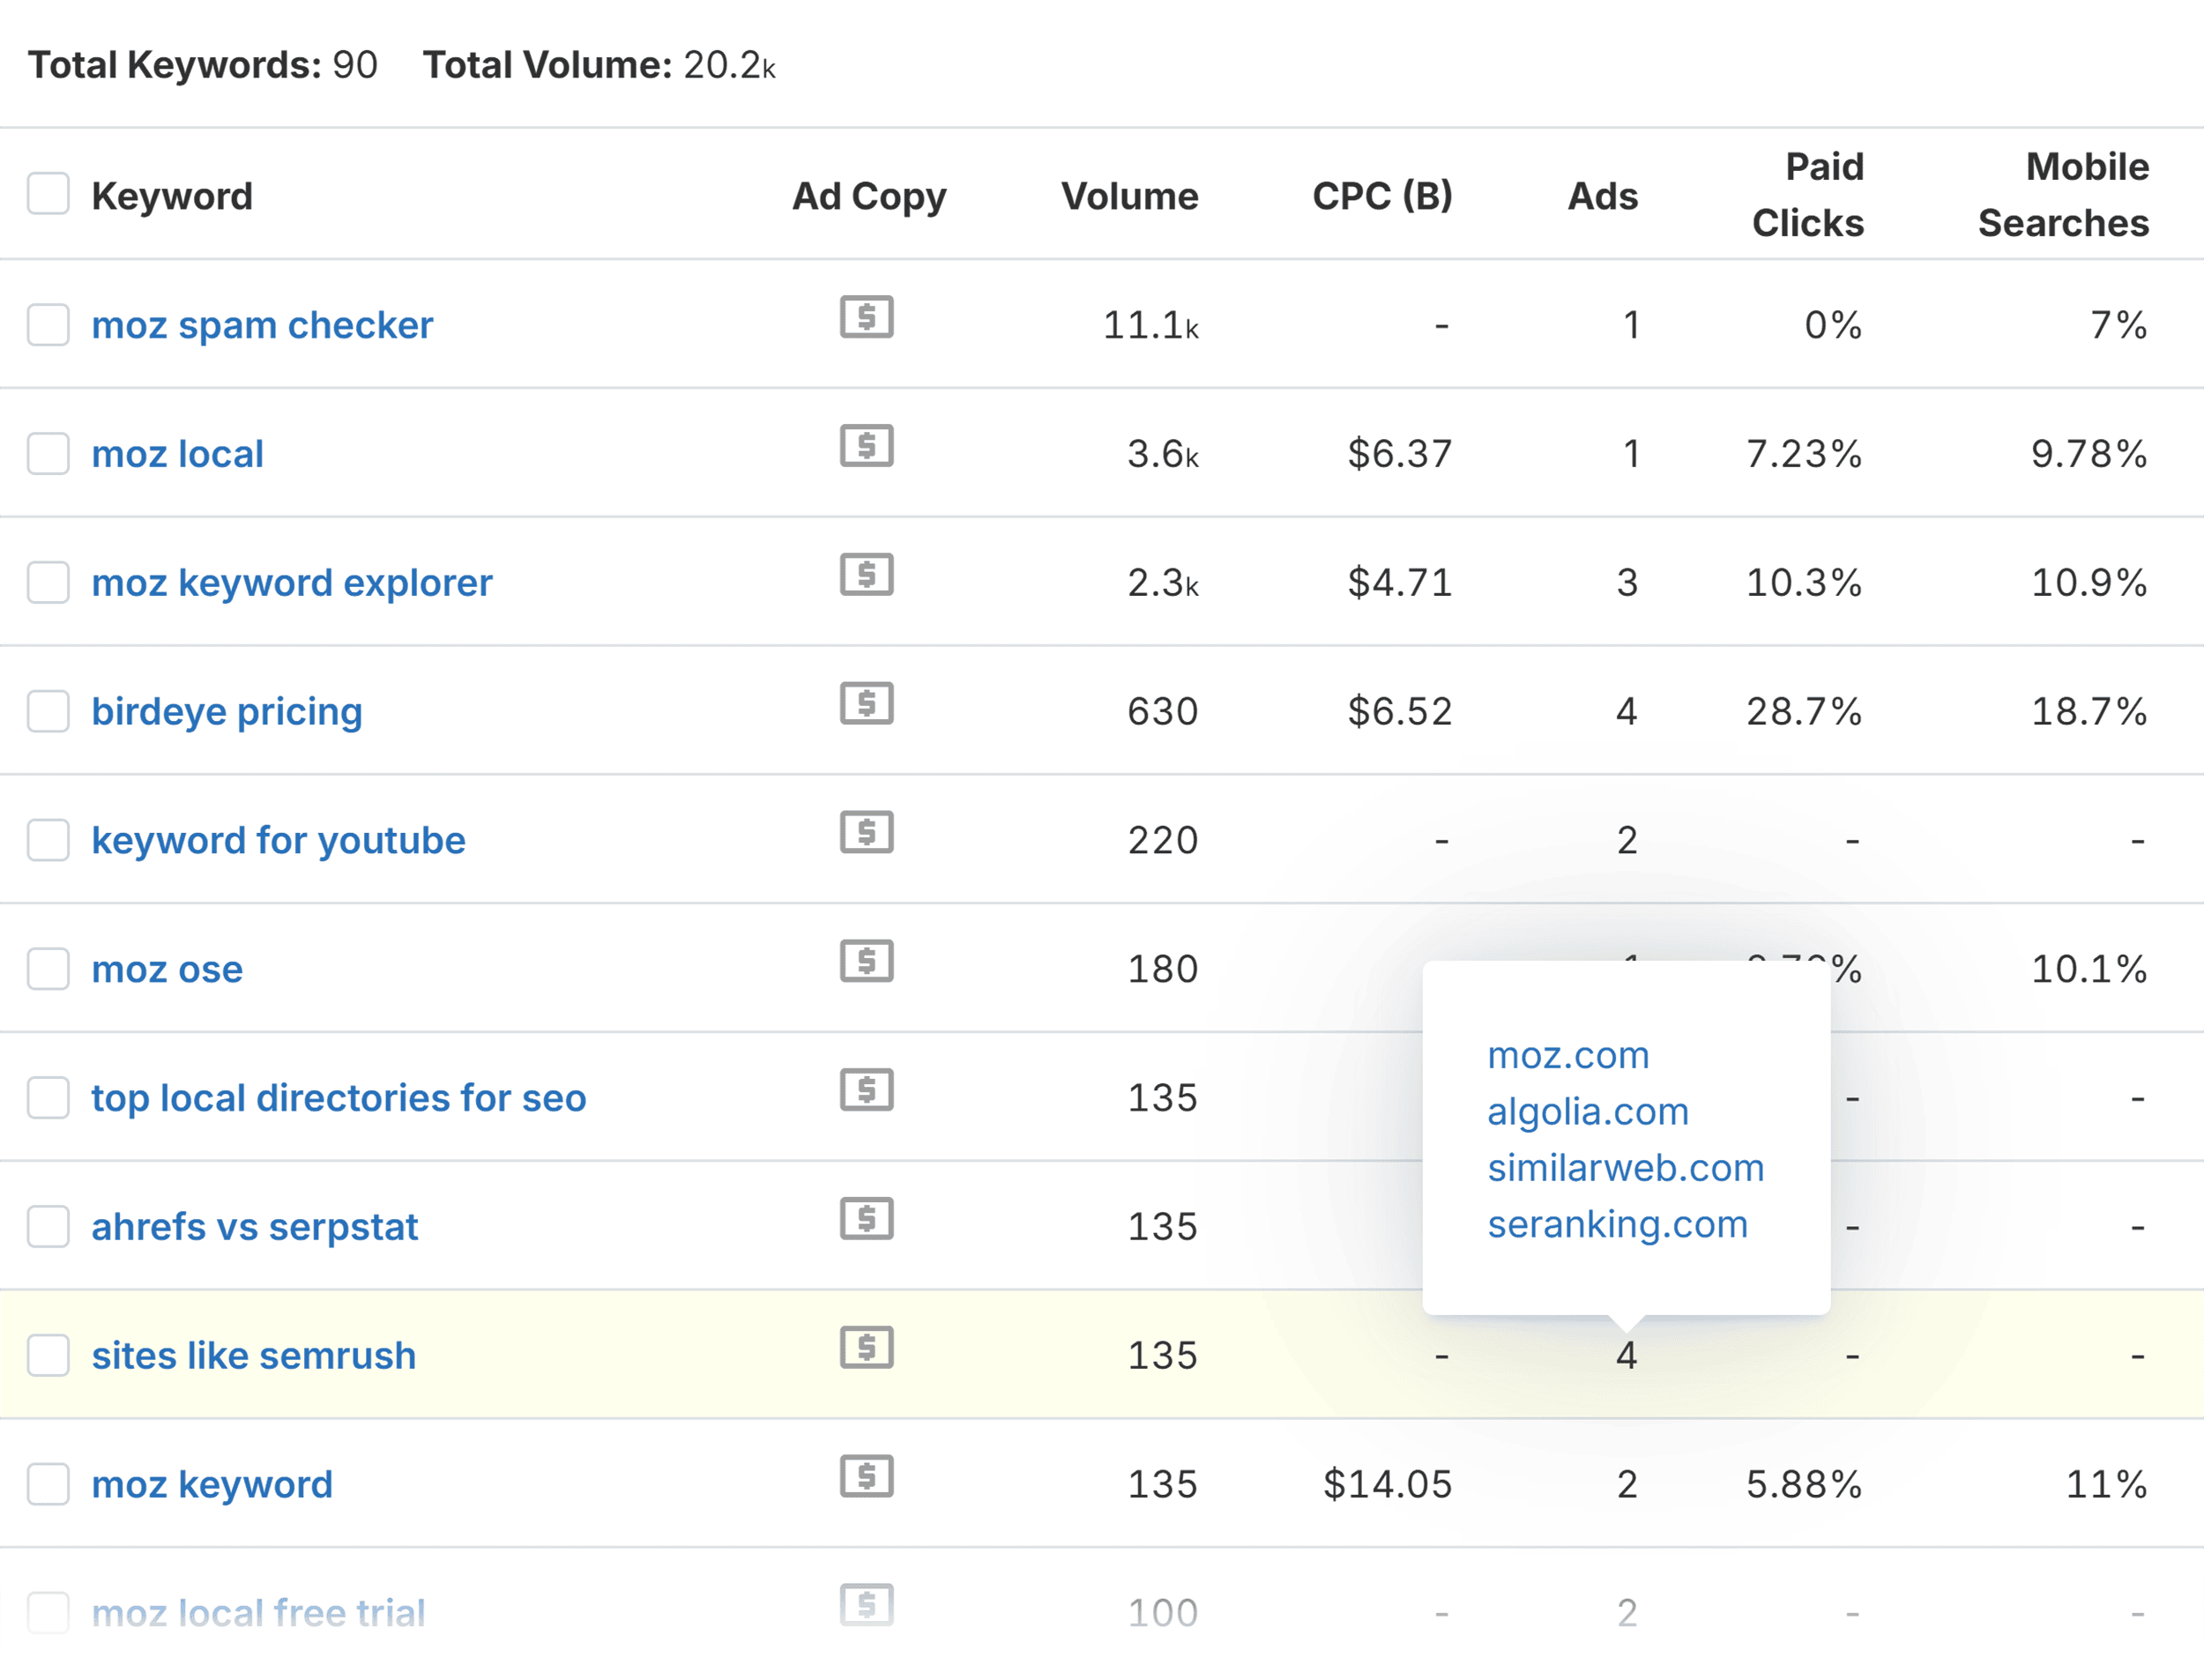Open the moz keyword link
2204x1680 pixels.
point(212,1485)
